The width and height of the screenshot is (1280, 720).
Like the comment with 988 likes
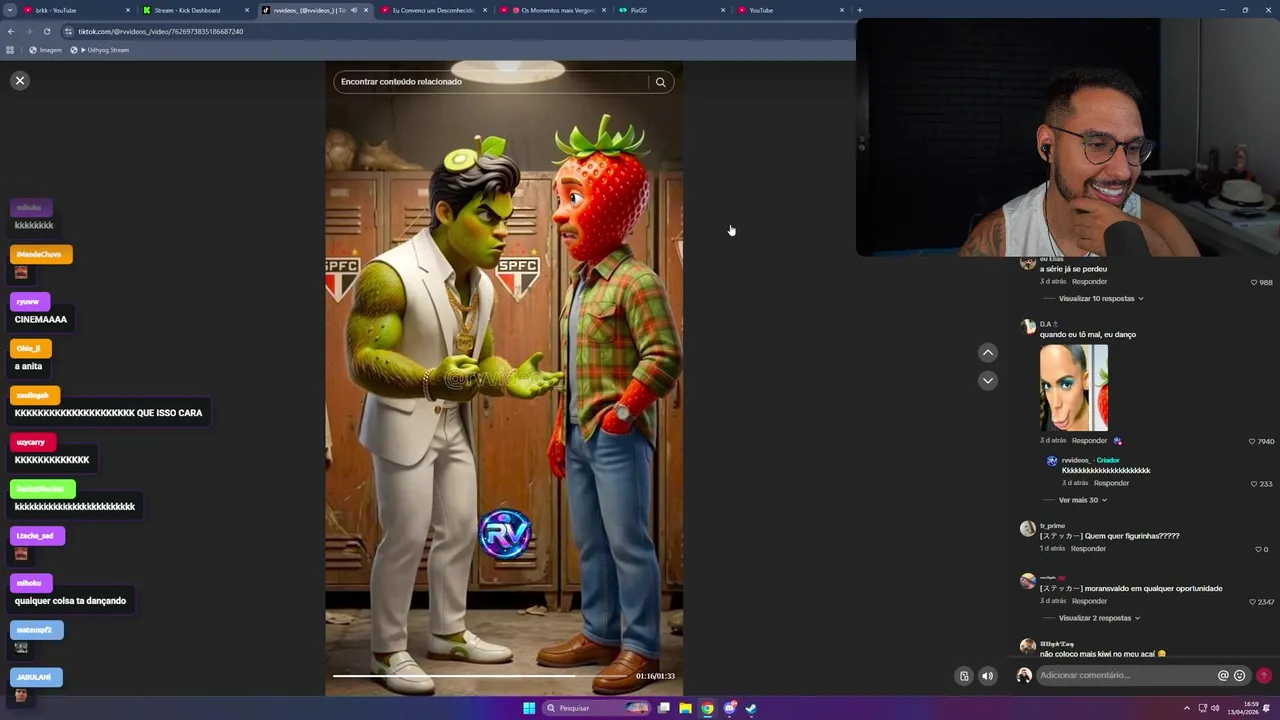tap(1254, 283)
